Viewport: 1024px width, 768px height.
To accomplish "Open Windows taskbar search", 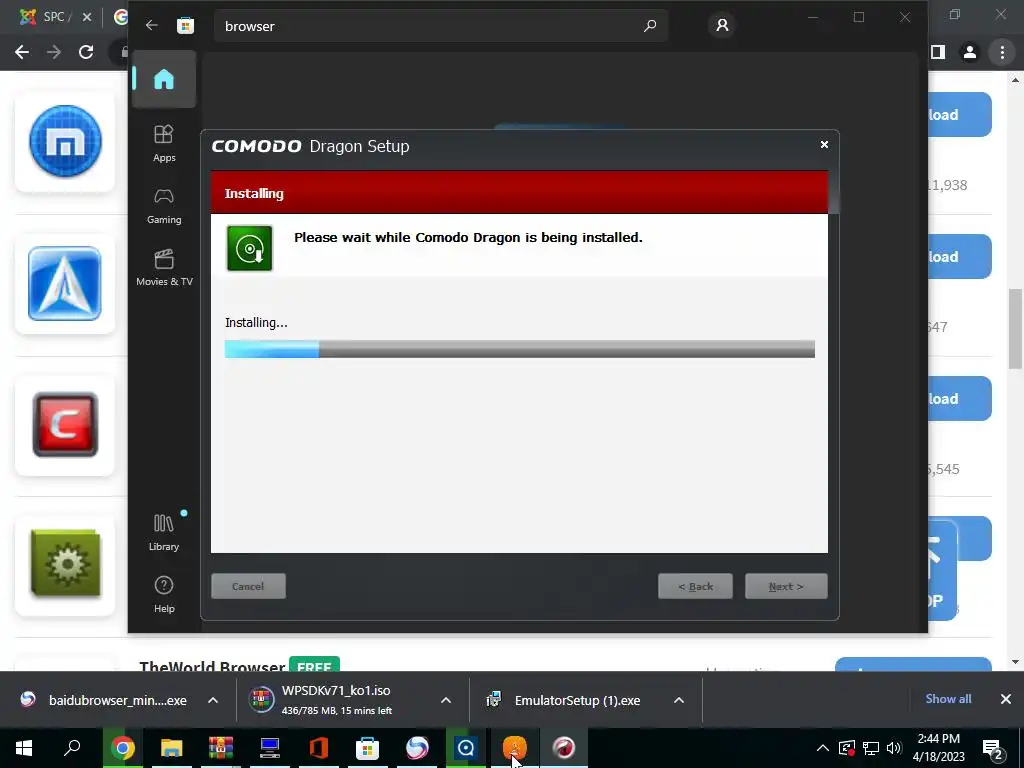I will click(72, 748).
